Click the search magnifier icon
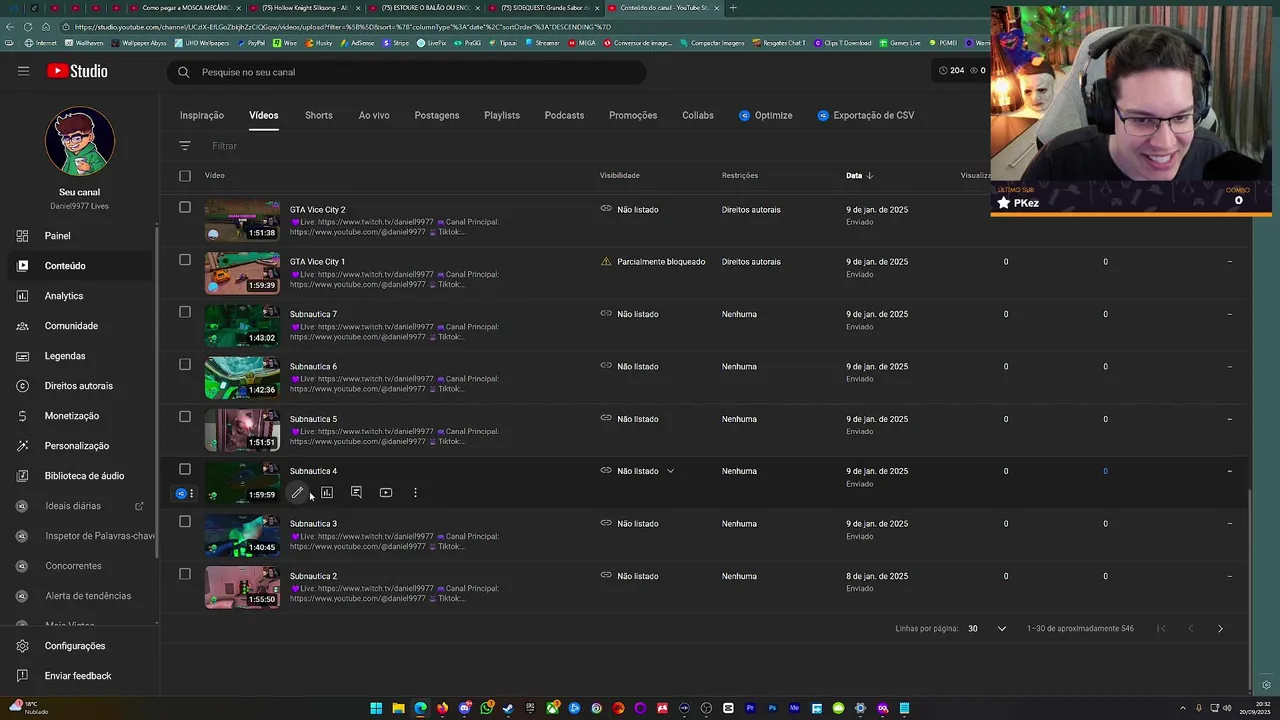Viewport: 1280px width, 720px height. [x=184, y=72]
